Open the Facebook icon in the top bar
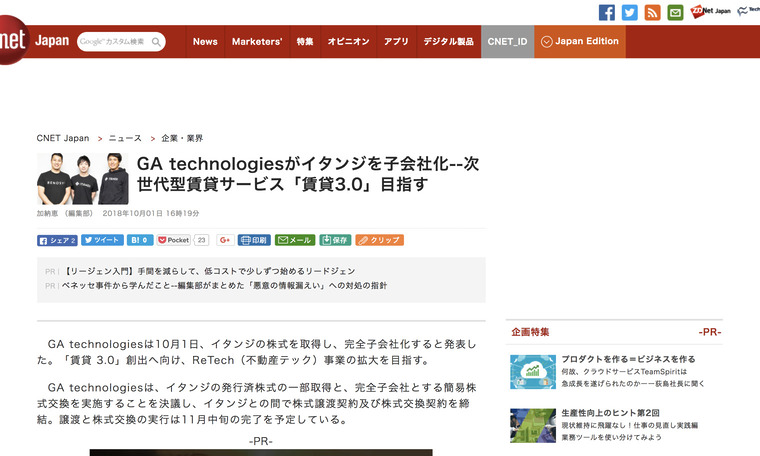 tap(606, 12)
